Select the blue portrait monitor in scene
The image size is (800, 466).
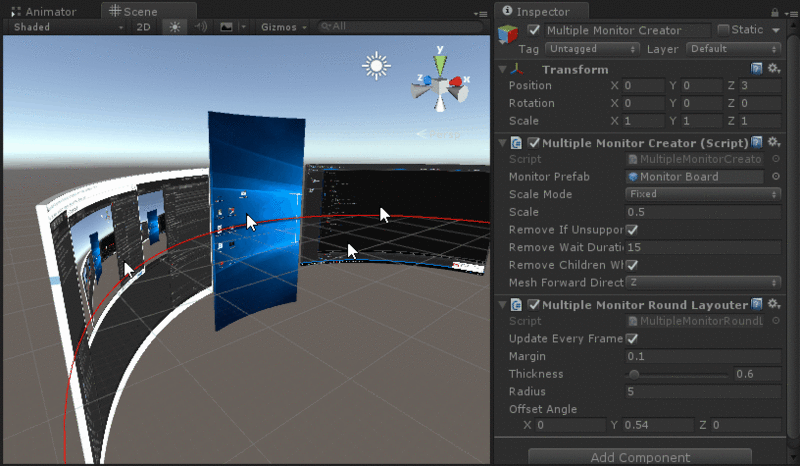[256, 220]
